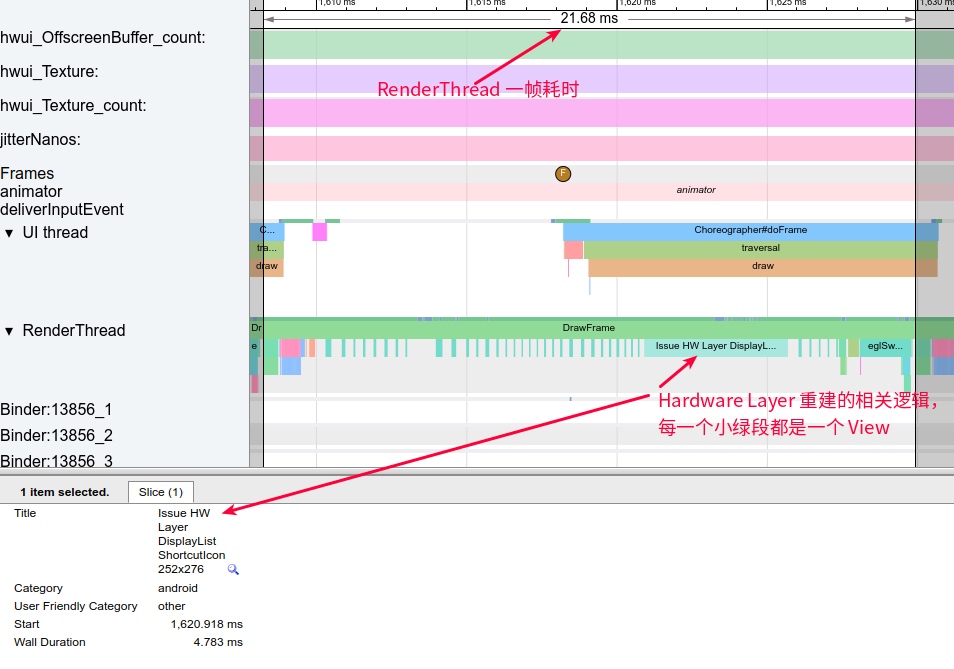
Task: Click the 21.68 ms timing range label
Action: (x=589, y=18)
